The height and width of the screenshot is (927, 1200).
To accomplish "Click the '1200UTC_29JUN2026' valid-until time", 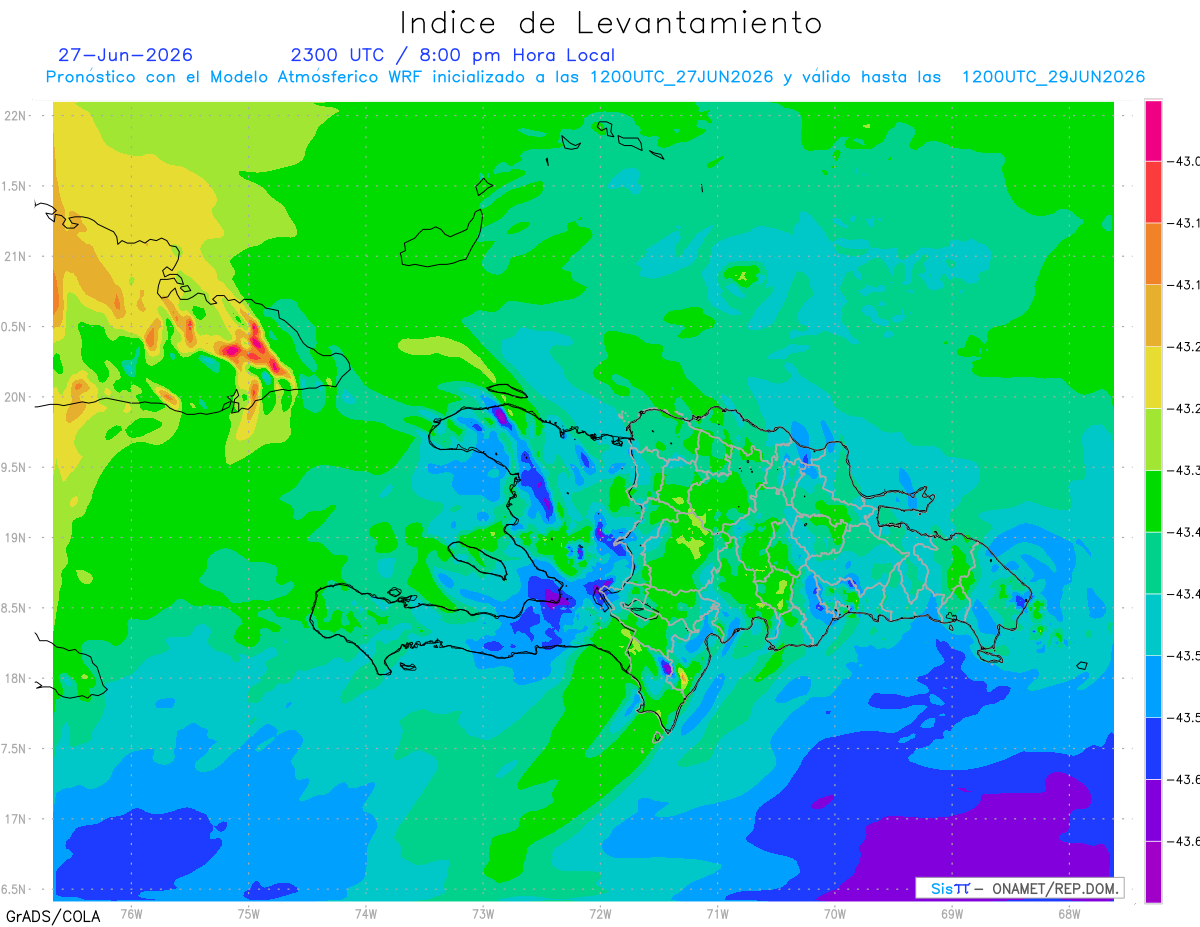I will 1053,77.
